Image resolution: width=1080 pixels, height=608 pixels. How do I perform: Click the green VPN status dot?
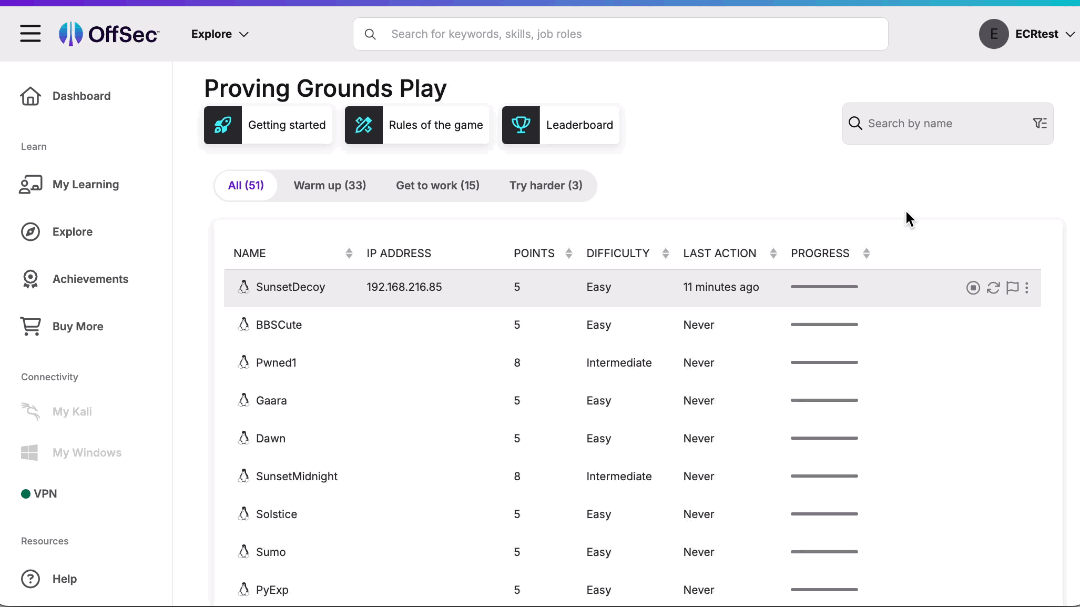[x=25, y=494]
